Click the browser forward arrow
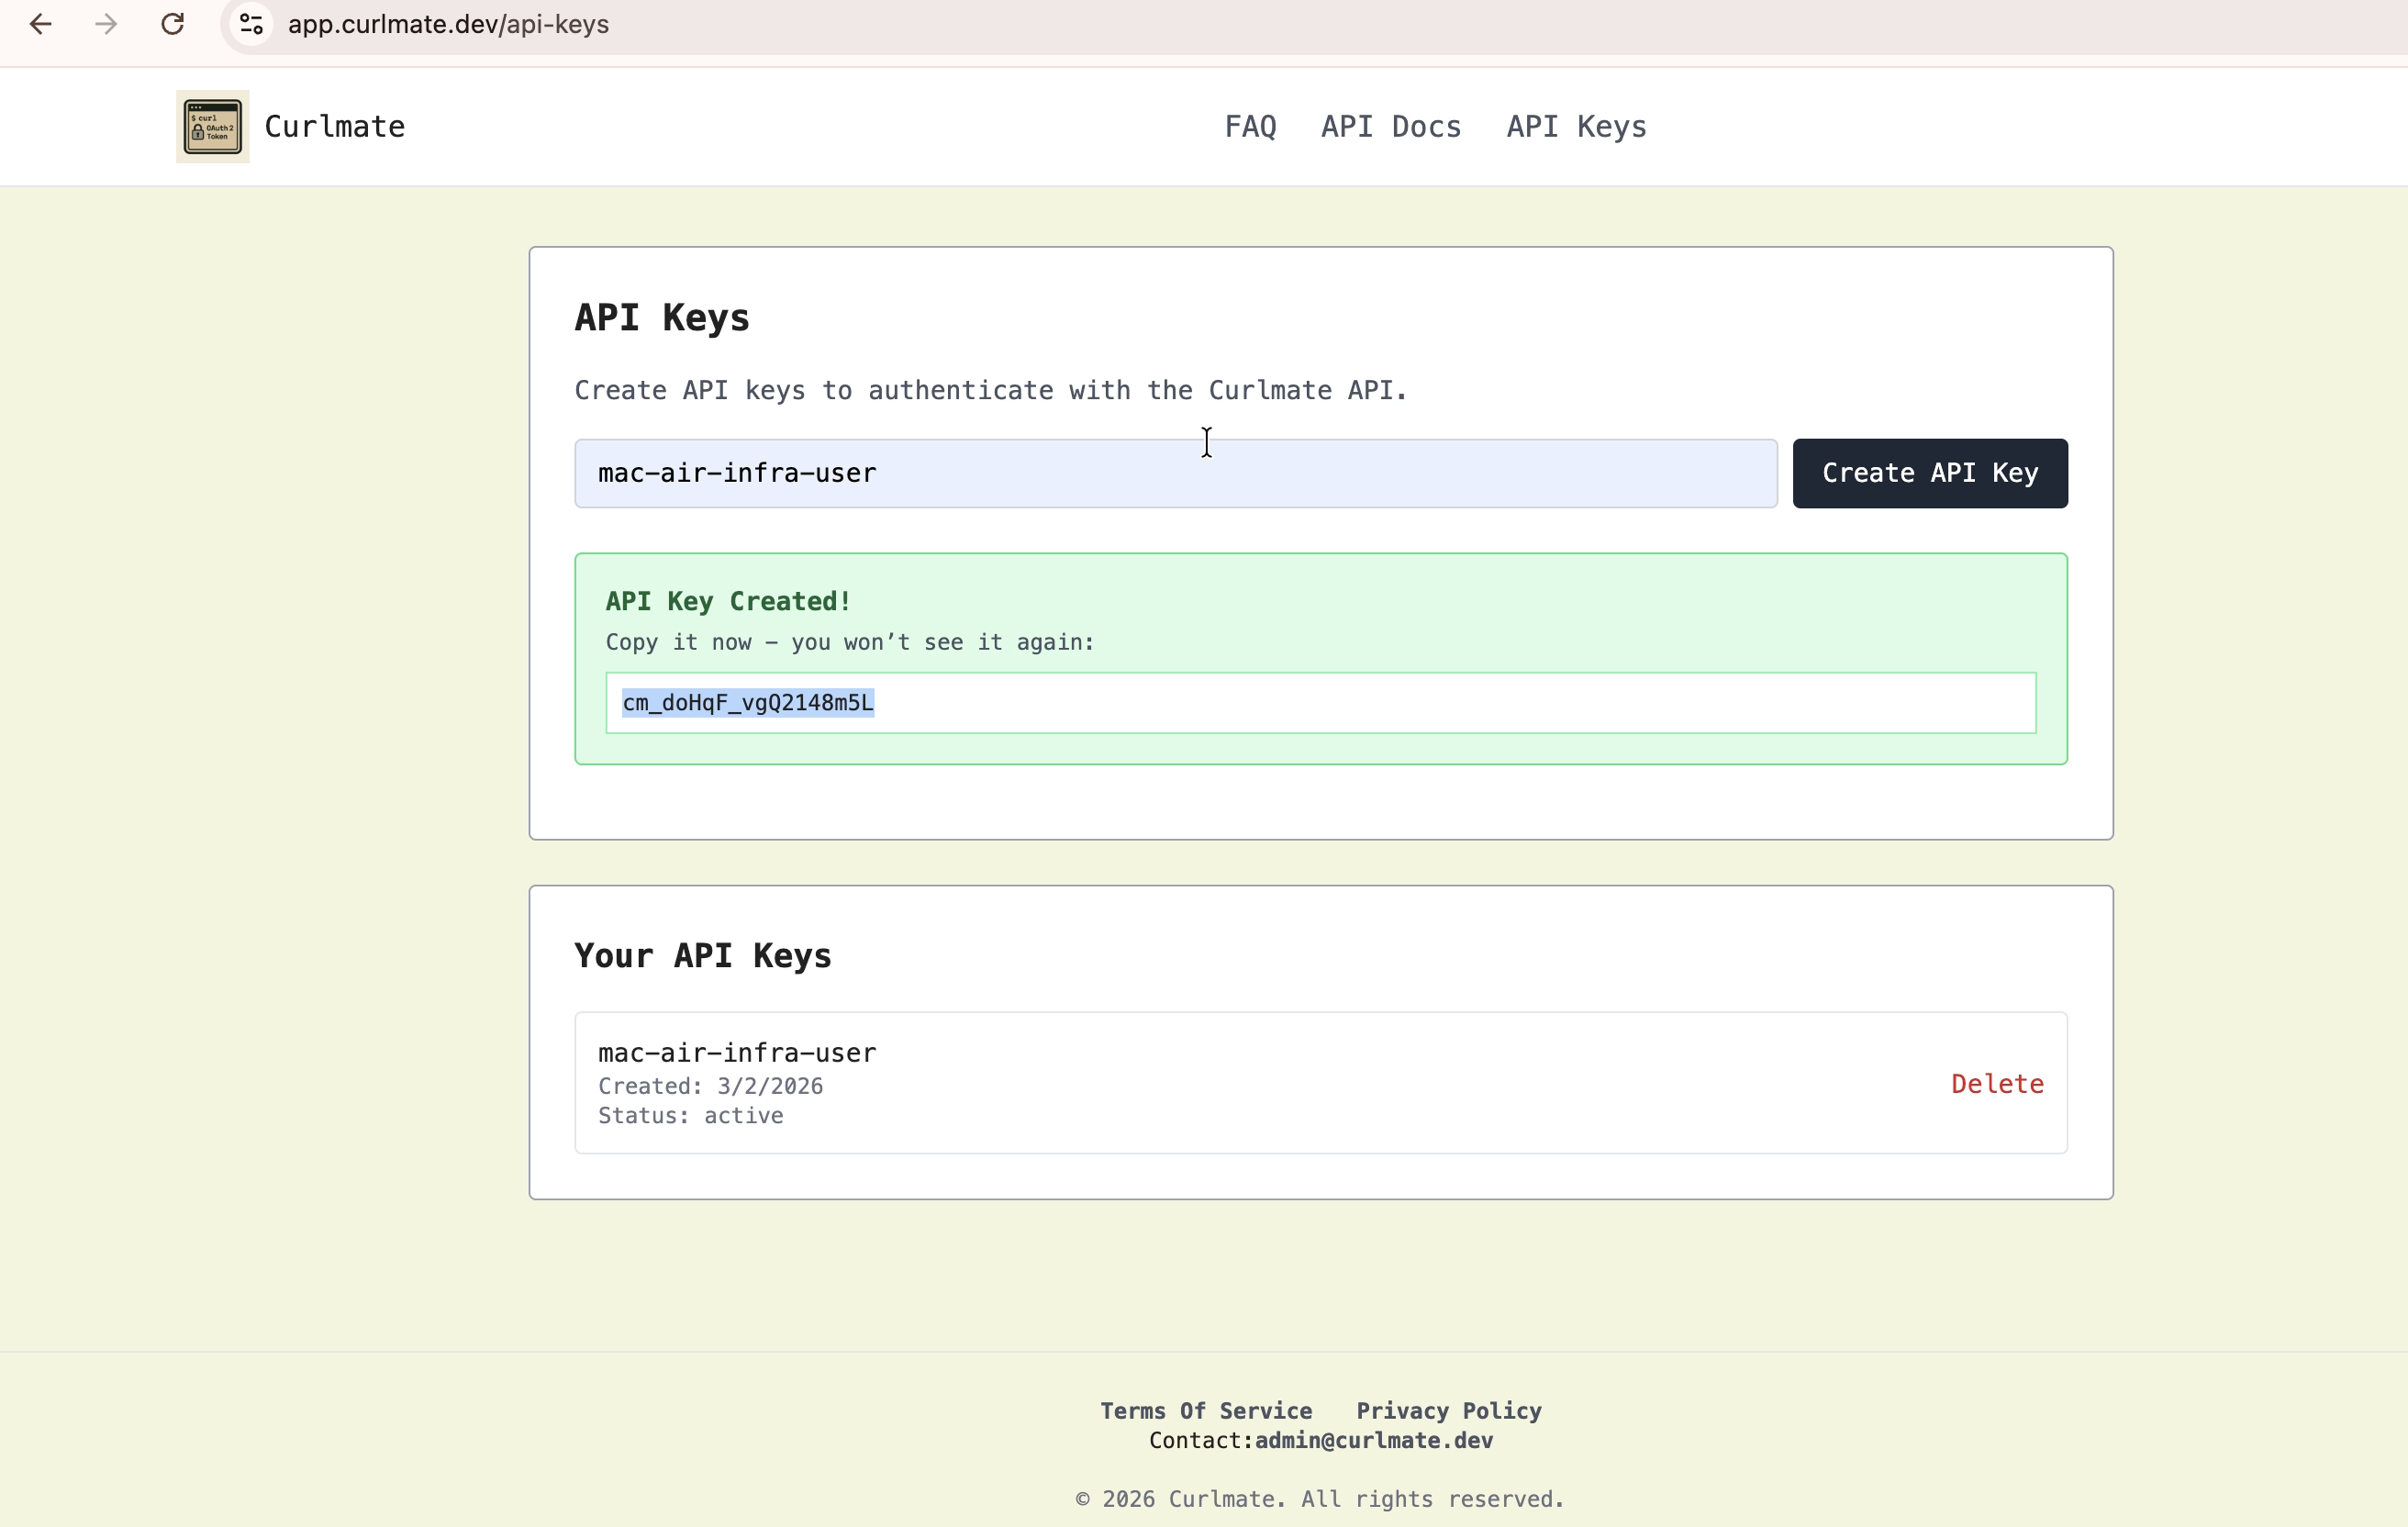 pyautogui.click(x=105, y=24)
